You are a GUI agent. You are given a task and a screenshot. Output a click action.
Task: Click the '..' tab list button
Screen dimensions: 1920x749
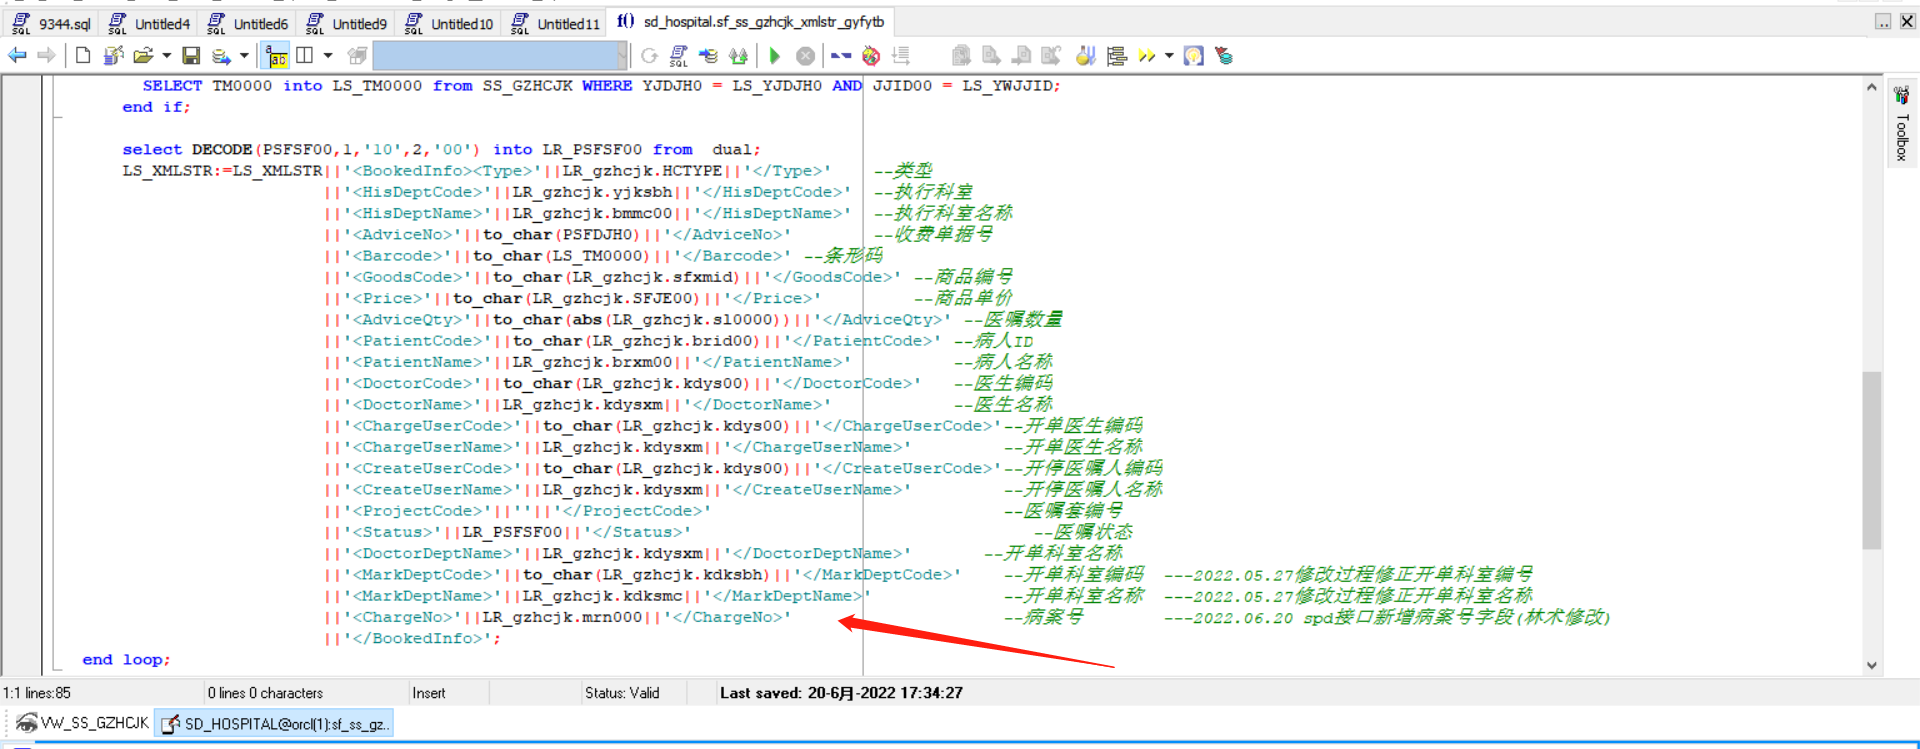click(x=1883, y=21)
